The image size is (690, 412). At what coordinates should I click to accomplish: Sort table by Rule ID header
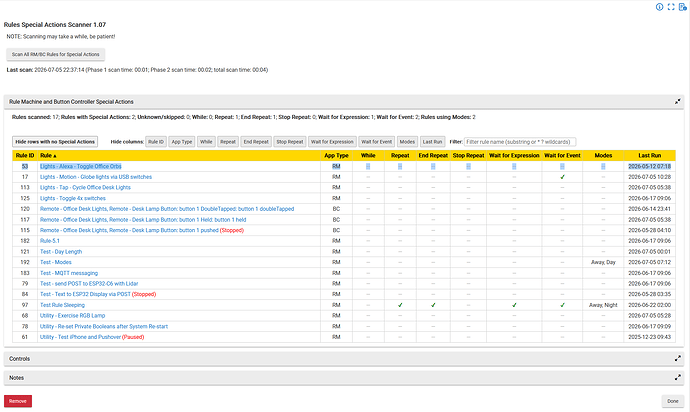click(25, 155)
